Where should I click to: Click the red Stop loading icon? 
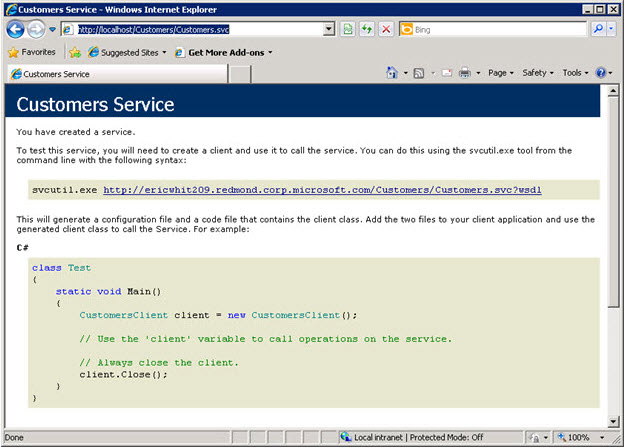point(386,29)
